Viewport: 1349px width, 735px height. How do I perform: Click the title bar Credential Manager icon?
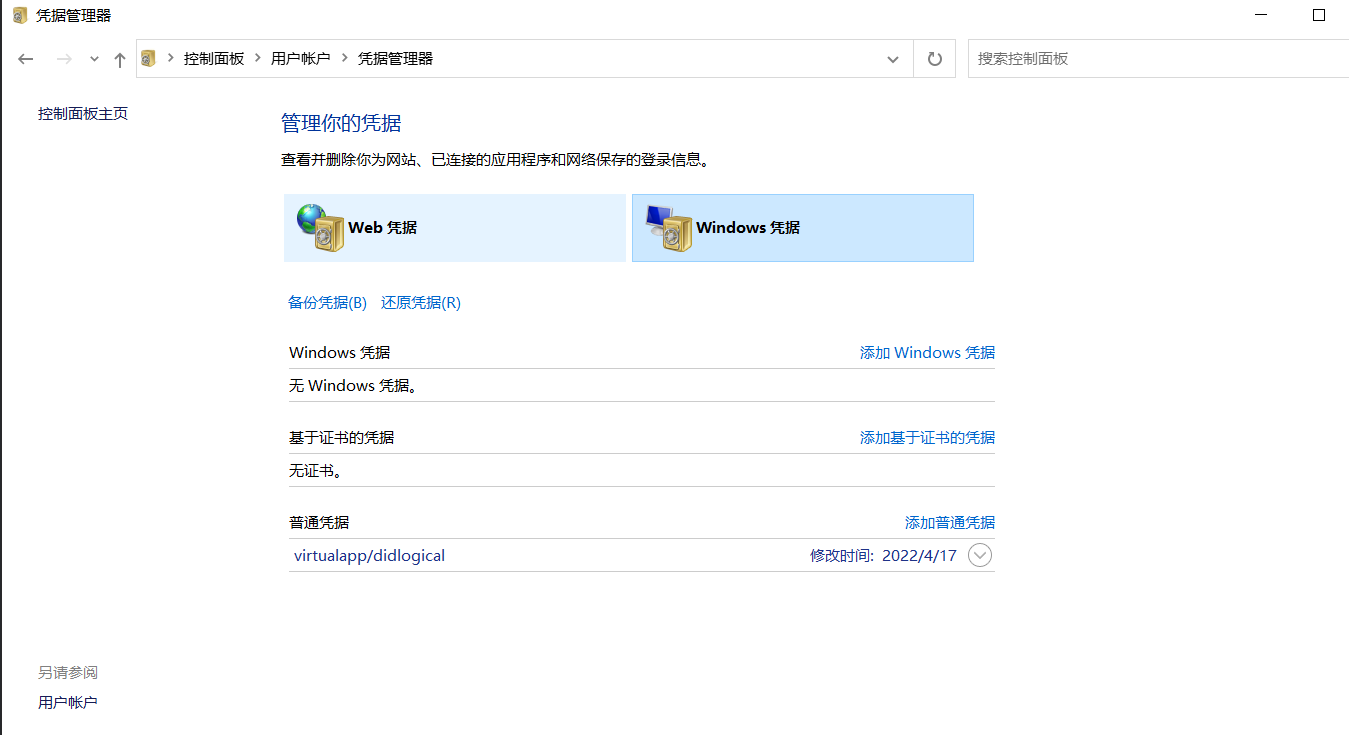20,15
